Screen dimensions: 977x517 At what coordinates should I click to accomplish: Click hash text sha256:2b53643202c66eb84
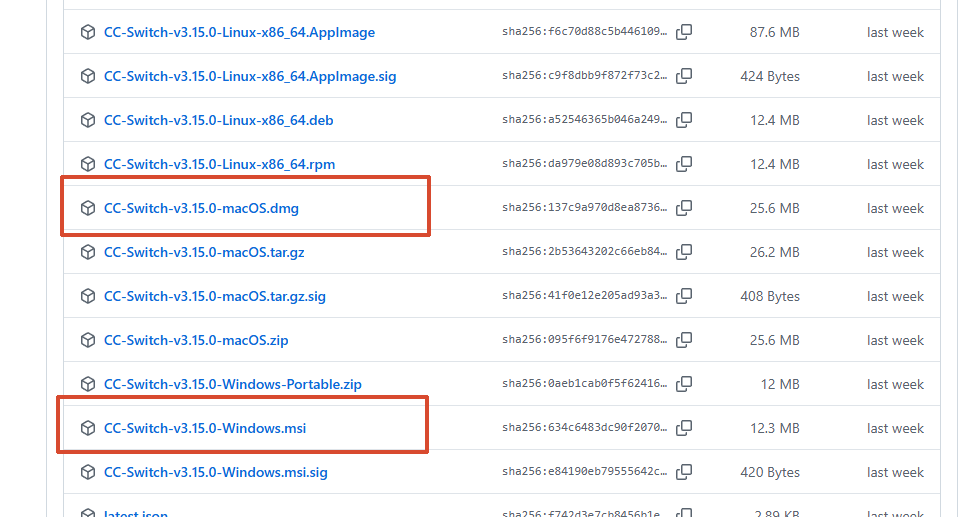tap(584, 252)
